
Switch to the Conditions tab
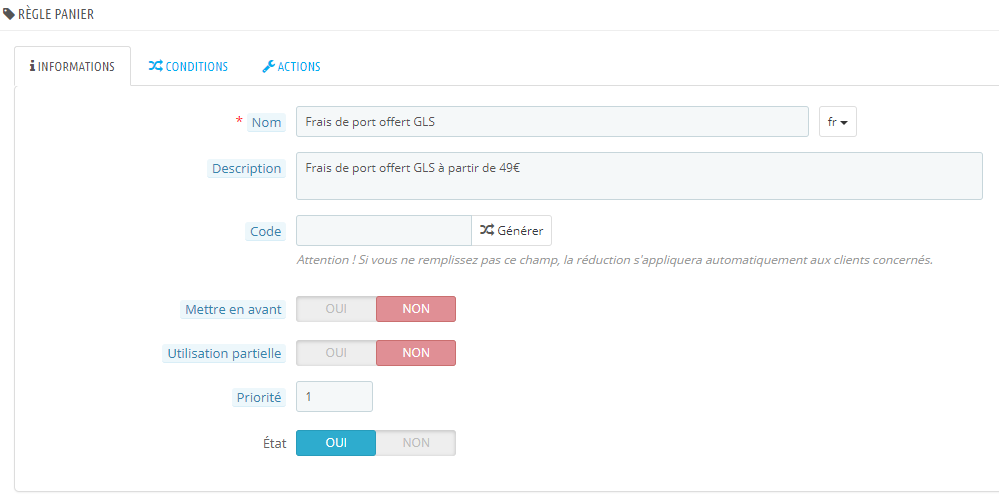[188, 66]
